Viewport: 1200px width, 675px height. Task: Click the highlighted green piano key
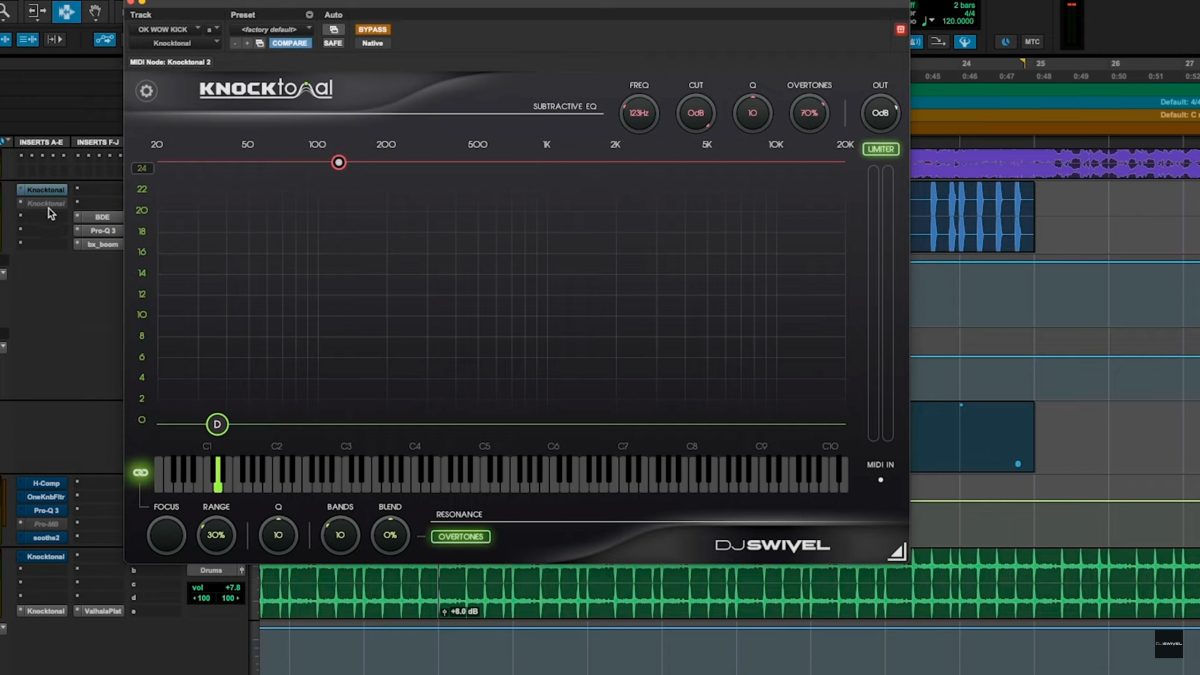click(218, 474)
